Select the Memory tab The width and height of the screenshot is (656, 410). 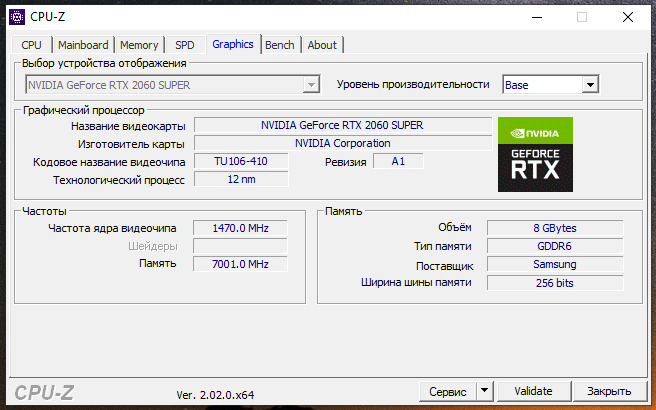[x=139, y=45]
